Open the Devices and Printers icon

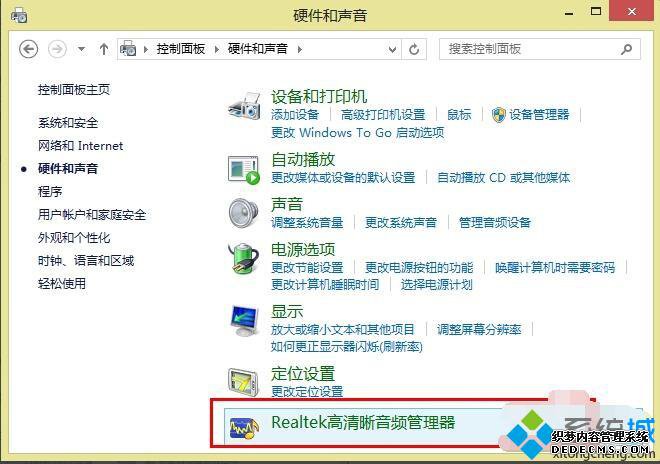(244, 105)
